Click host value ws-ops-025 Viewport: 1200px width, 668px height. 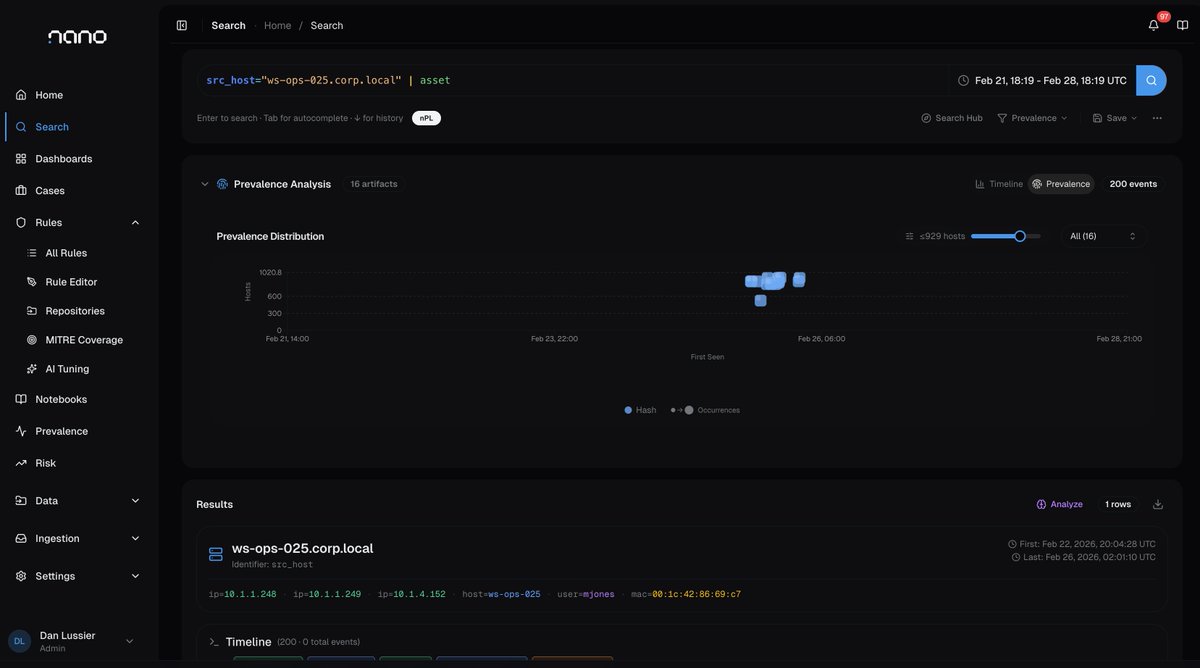click(x=514, y=594)
